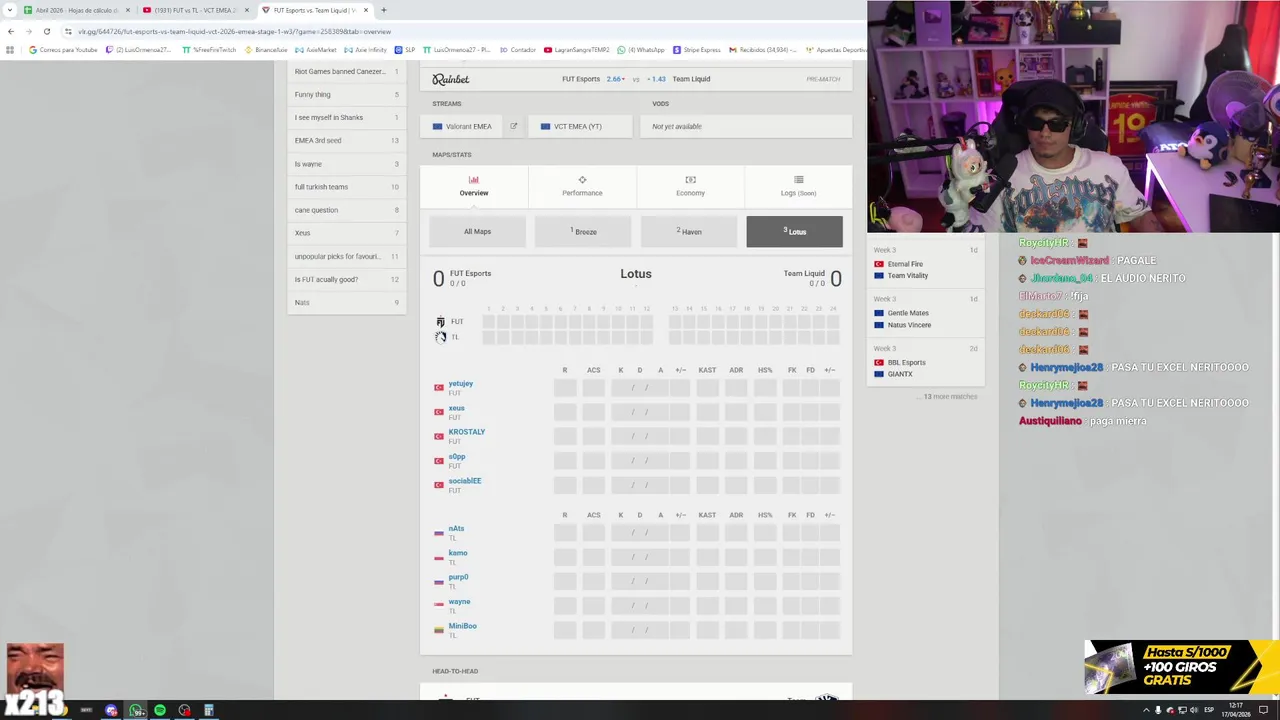Show All Maps stats
This screenshot has width=1280, height=720.
(477, 231)
